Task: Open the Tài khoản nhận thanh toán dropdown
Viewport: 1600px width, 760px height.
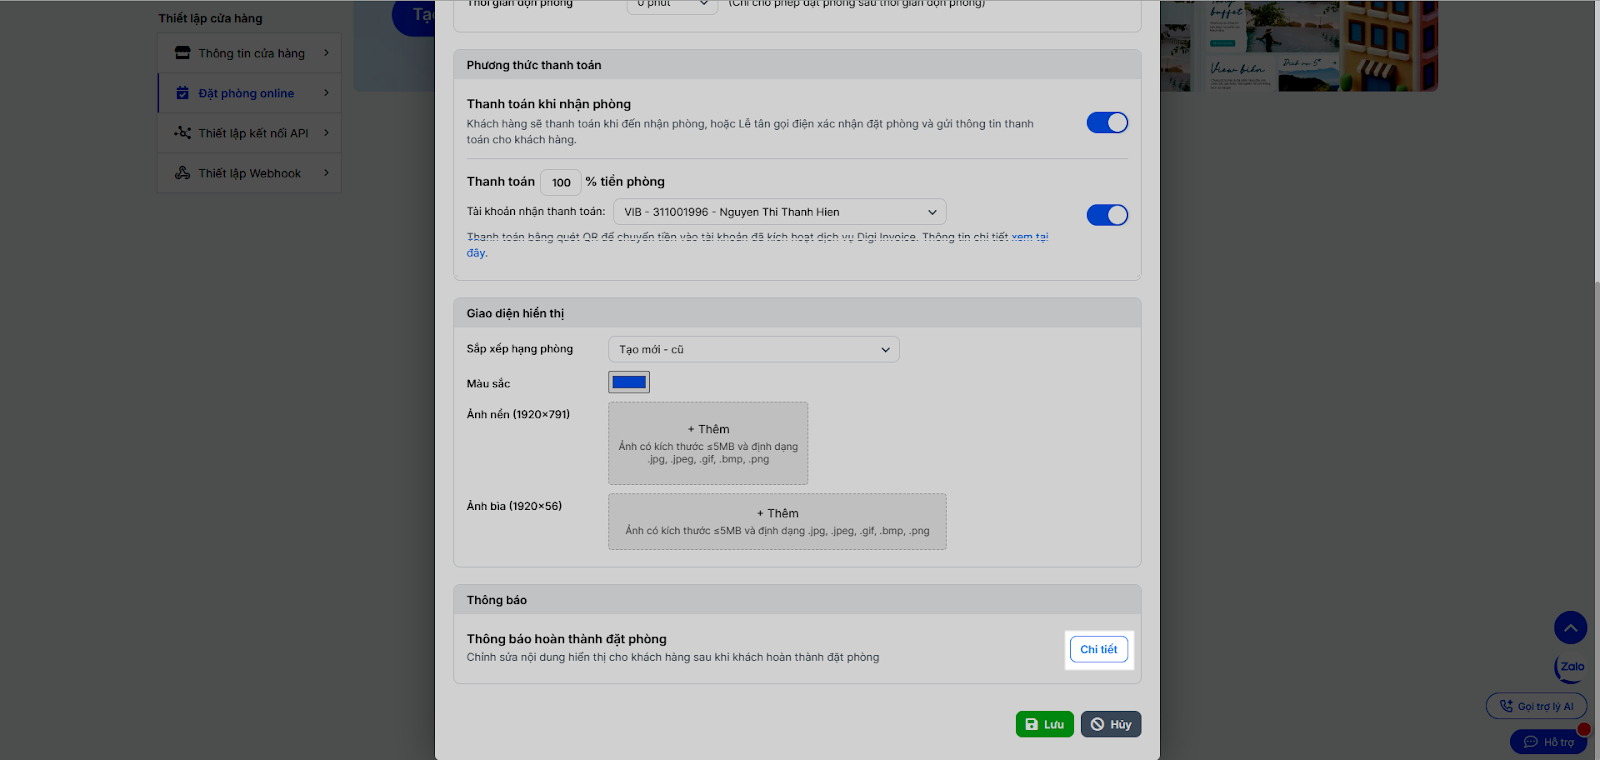Action: pos(779,212)
